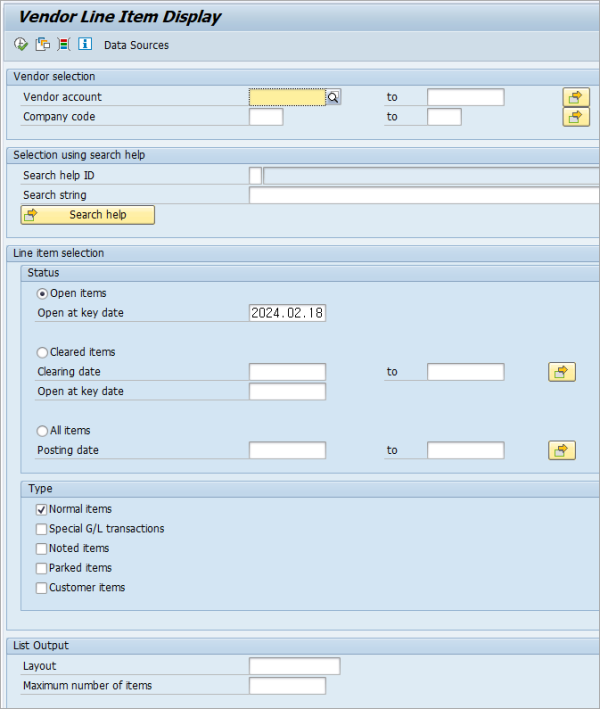Click key date field showing 2024.02.18
This screenshot has height=709, width=600.
tap(287, 313)
